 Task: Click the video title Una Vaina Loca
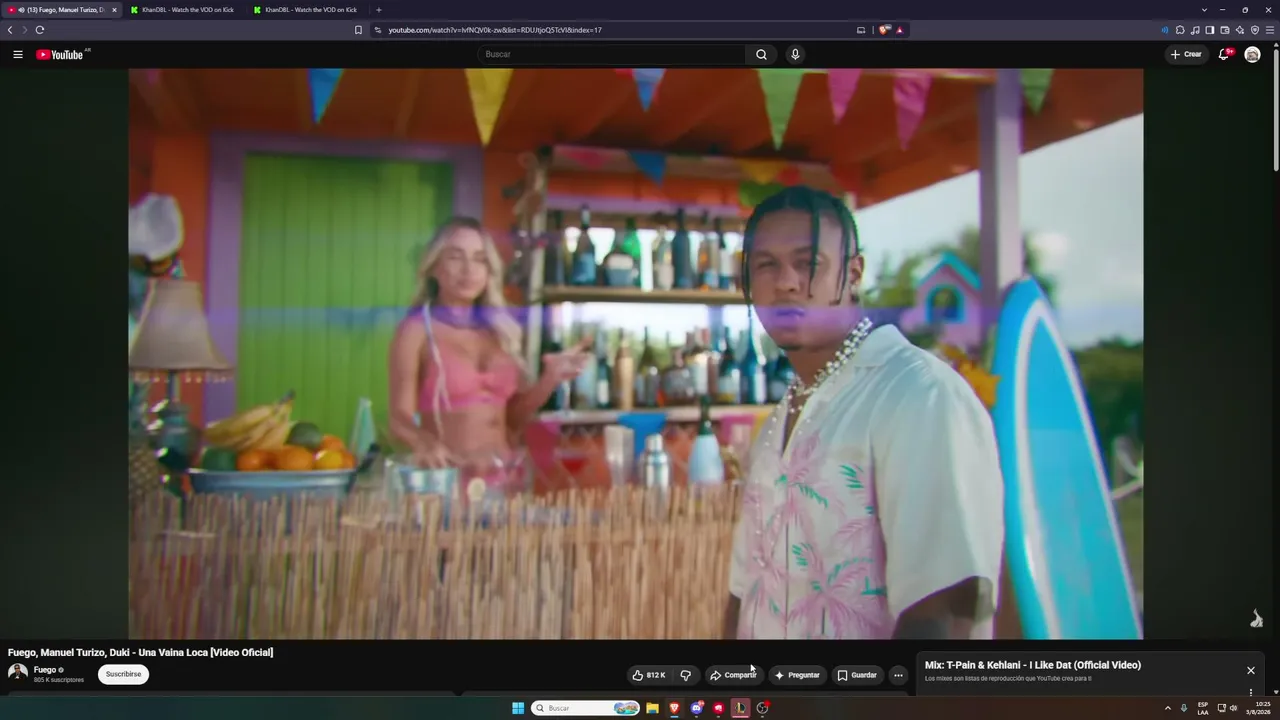point(140,652)
